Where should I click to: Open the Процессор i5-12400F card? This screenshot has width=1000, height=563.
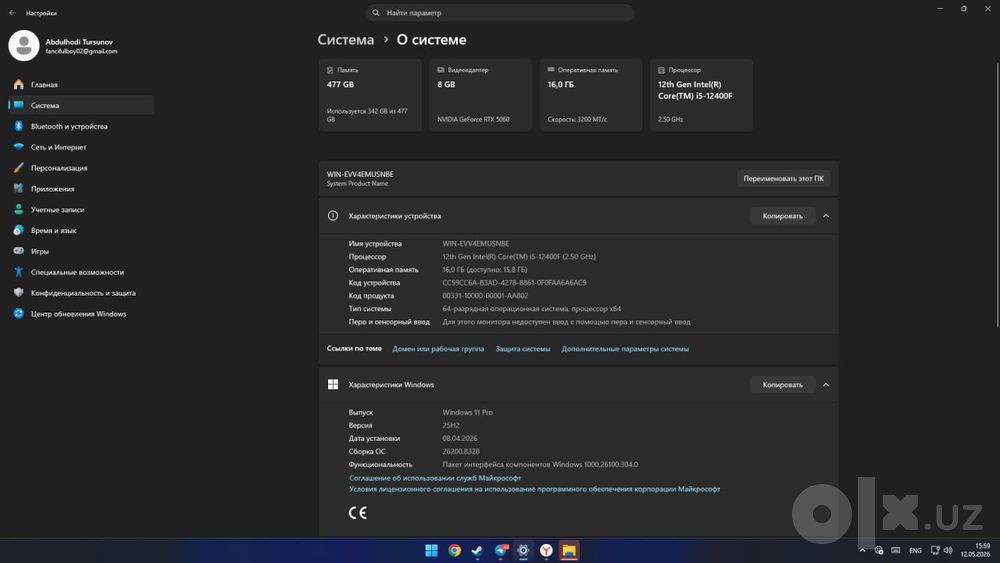(701, 95)
